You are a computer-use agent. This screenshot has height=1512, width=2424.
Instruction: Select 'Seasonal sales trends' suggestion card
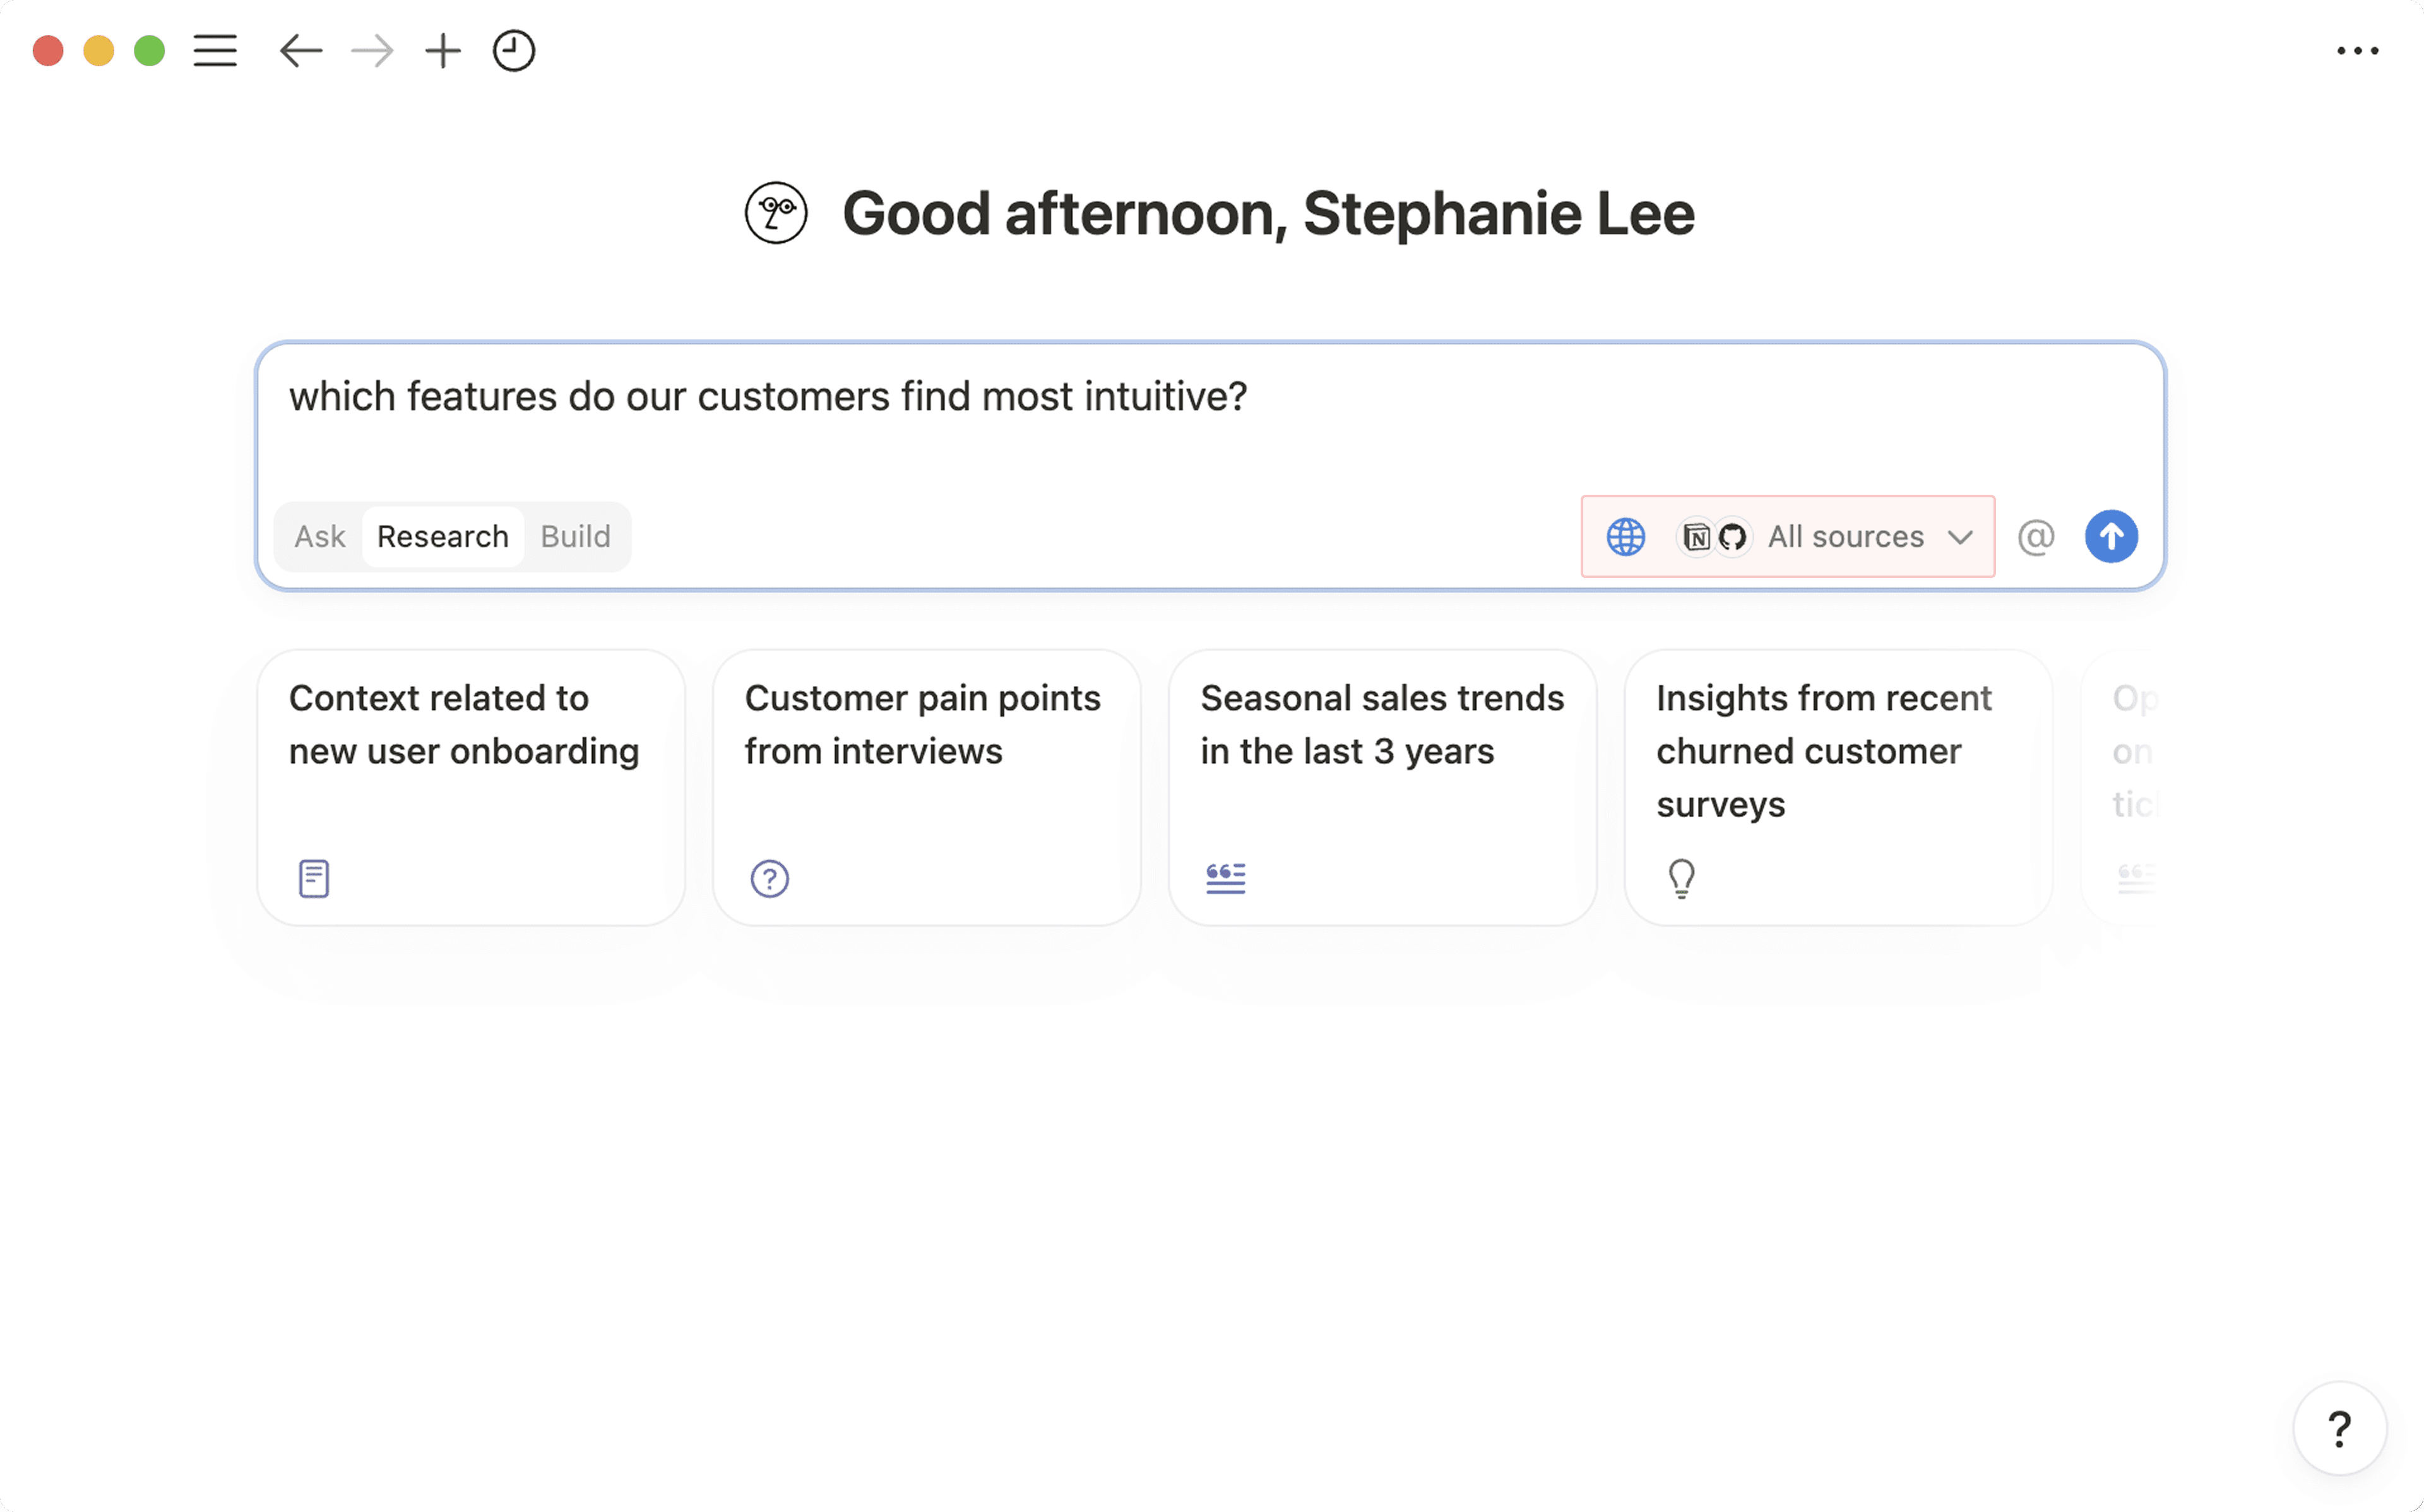[x=1382, y=787]
